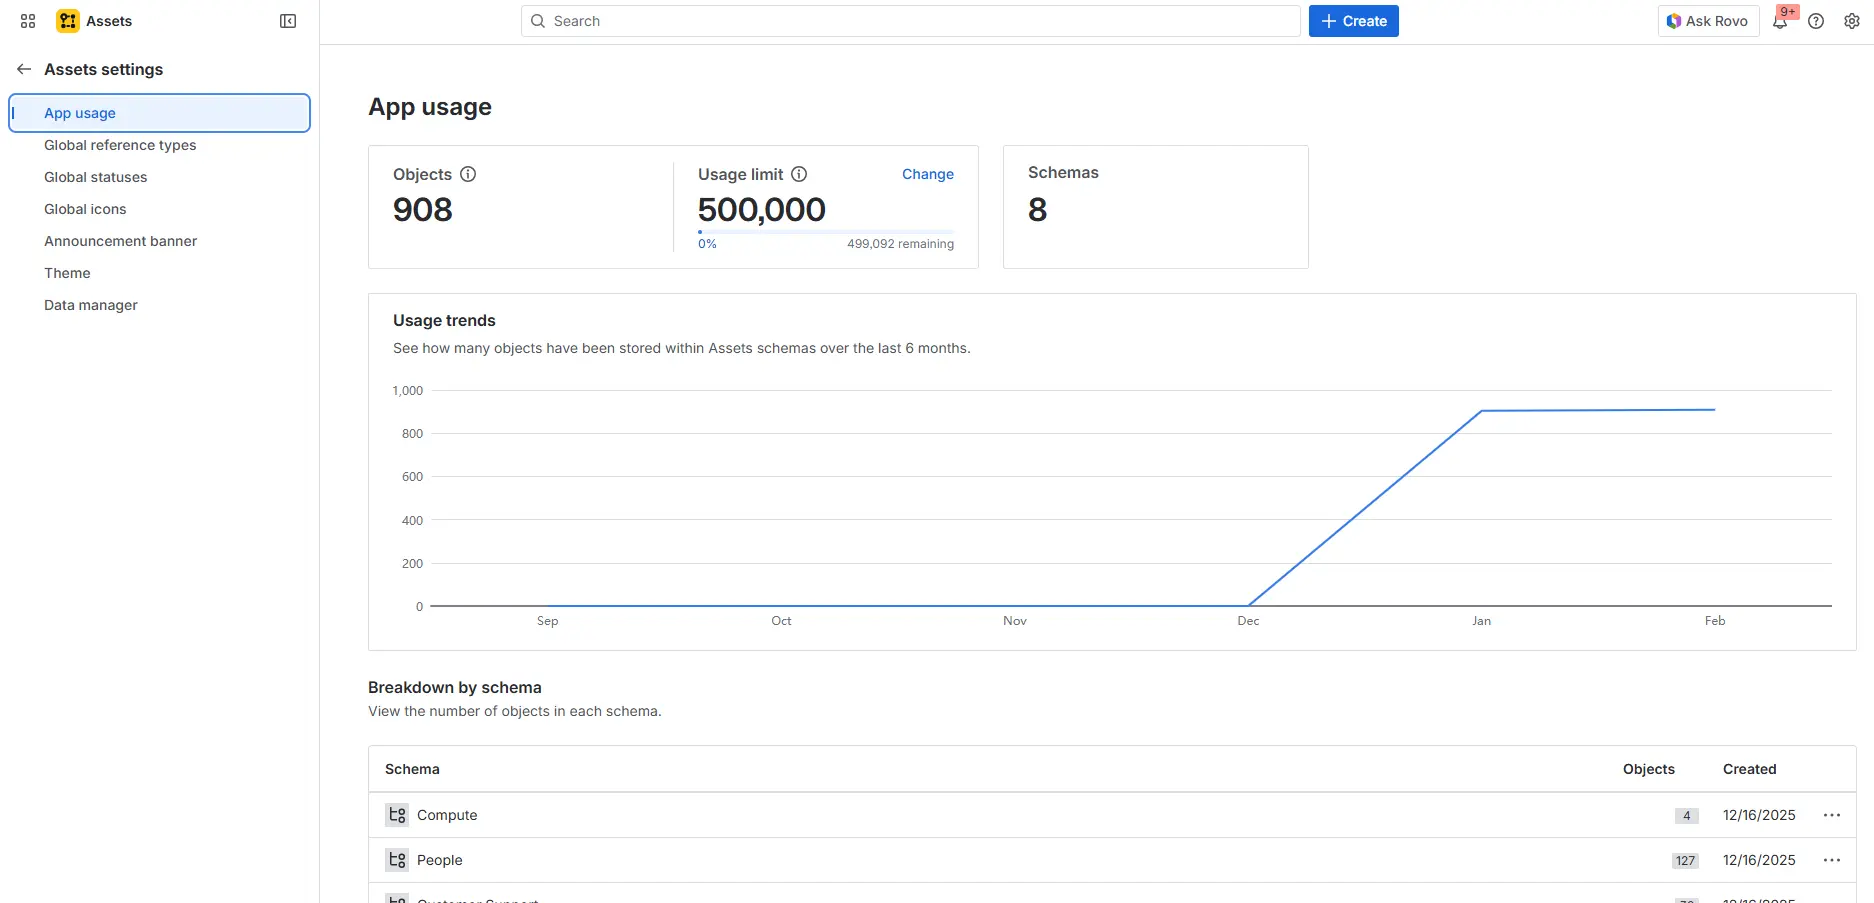Open Global reference types settings
The width and height of the screenshot is (1874, 903).
click(x=120, y=145)
